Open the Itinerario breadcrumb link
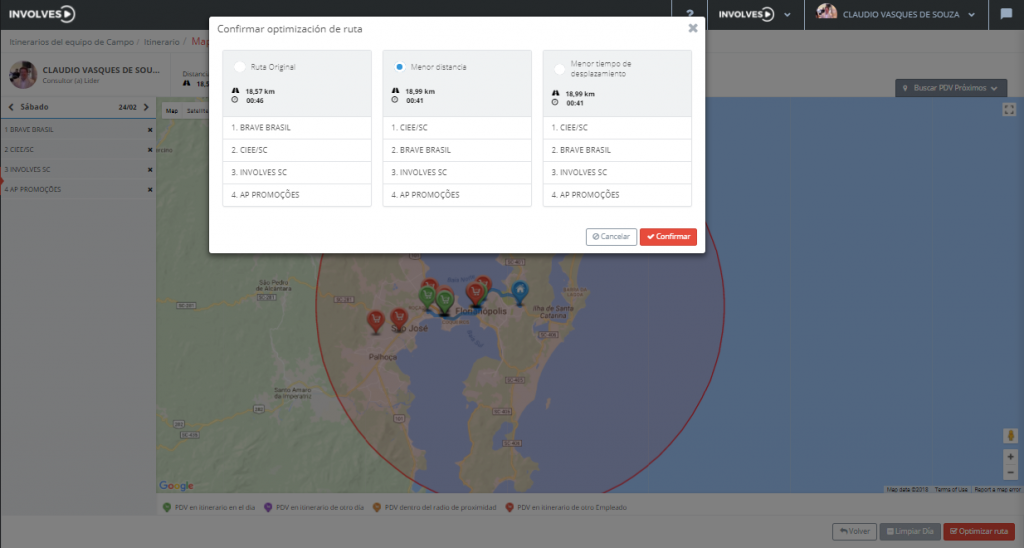The image size is (1024, 548). pos(162,42)
